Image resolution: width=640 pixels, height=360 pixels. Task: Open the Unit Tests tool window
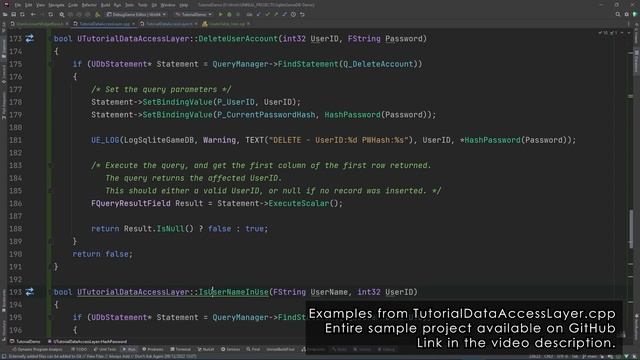pos(105,349)
